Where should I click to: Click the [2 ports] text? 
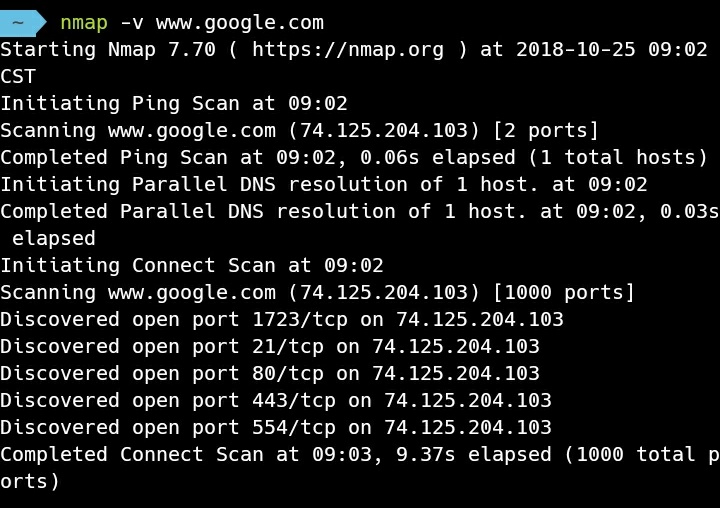pyautogui.click(x=546, y=131)
